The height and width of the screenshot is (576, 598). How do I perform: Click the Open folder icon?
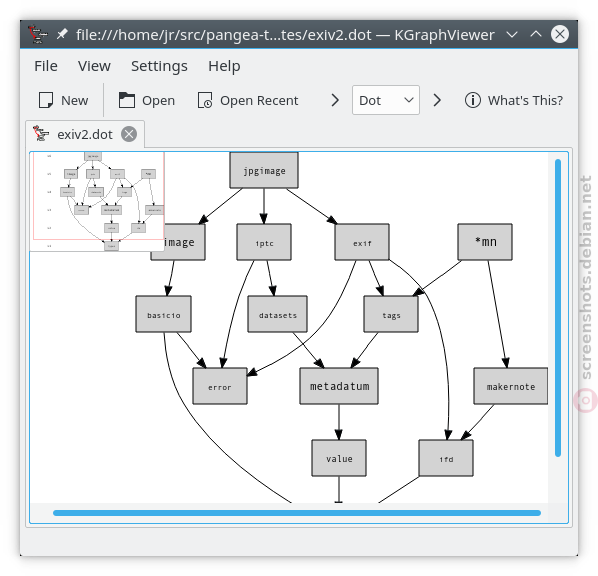[x=127, y=100]
